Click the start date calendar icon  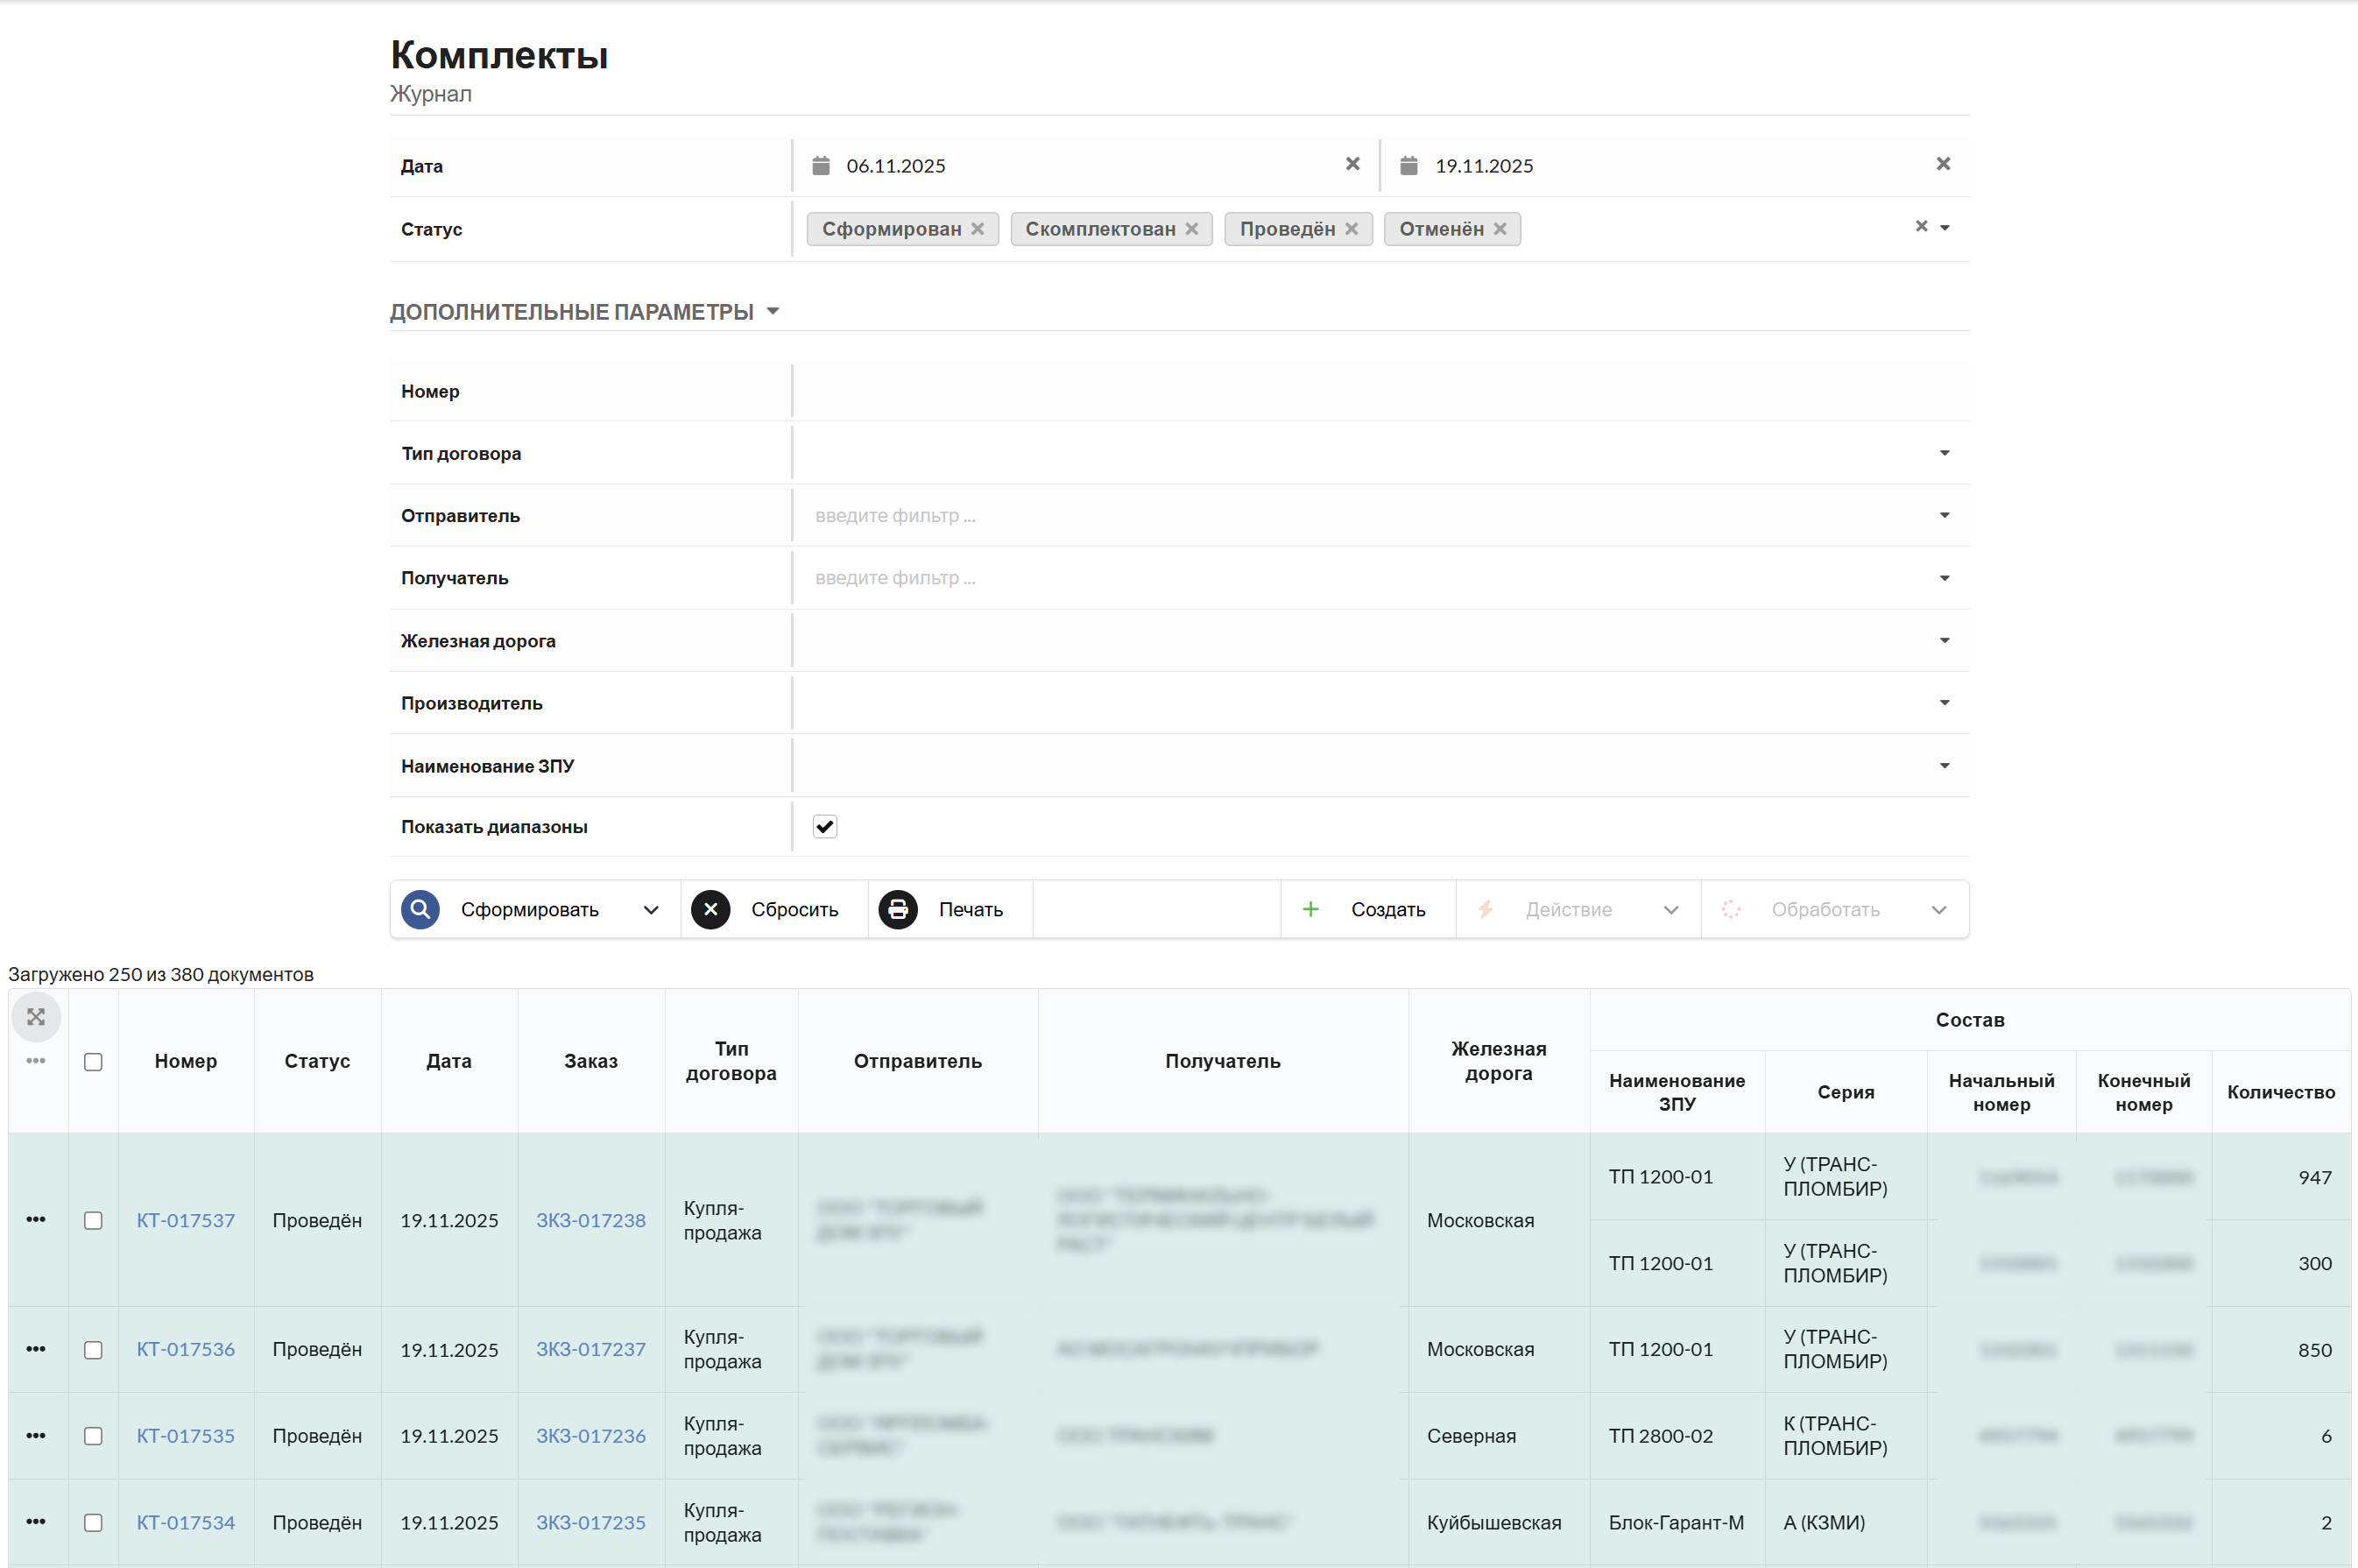point(820,165)
